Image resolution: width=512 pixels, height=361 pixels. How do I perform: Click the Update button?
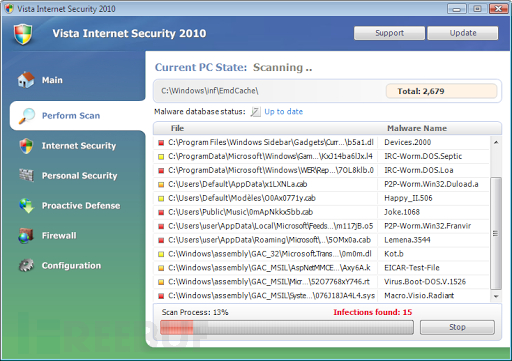463,33
